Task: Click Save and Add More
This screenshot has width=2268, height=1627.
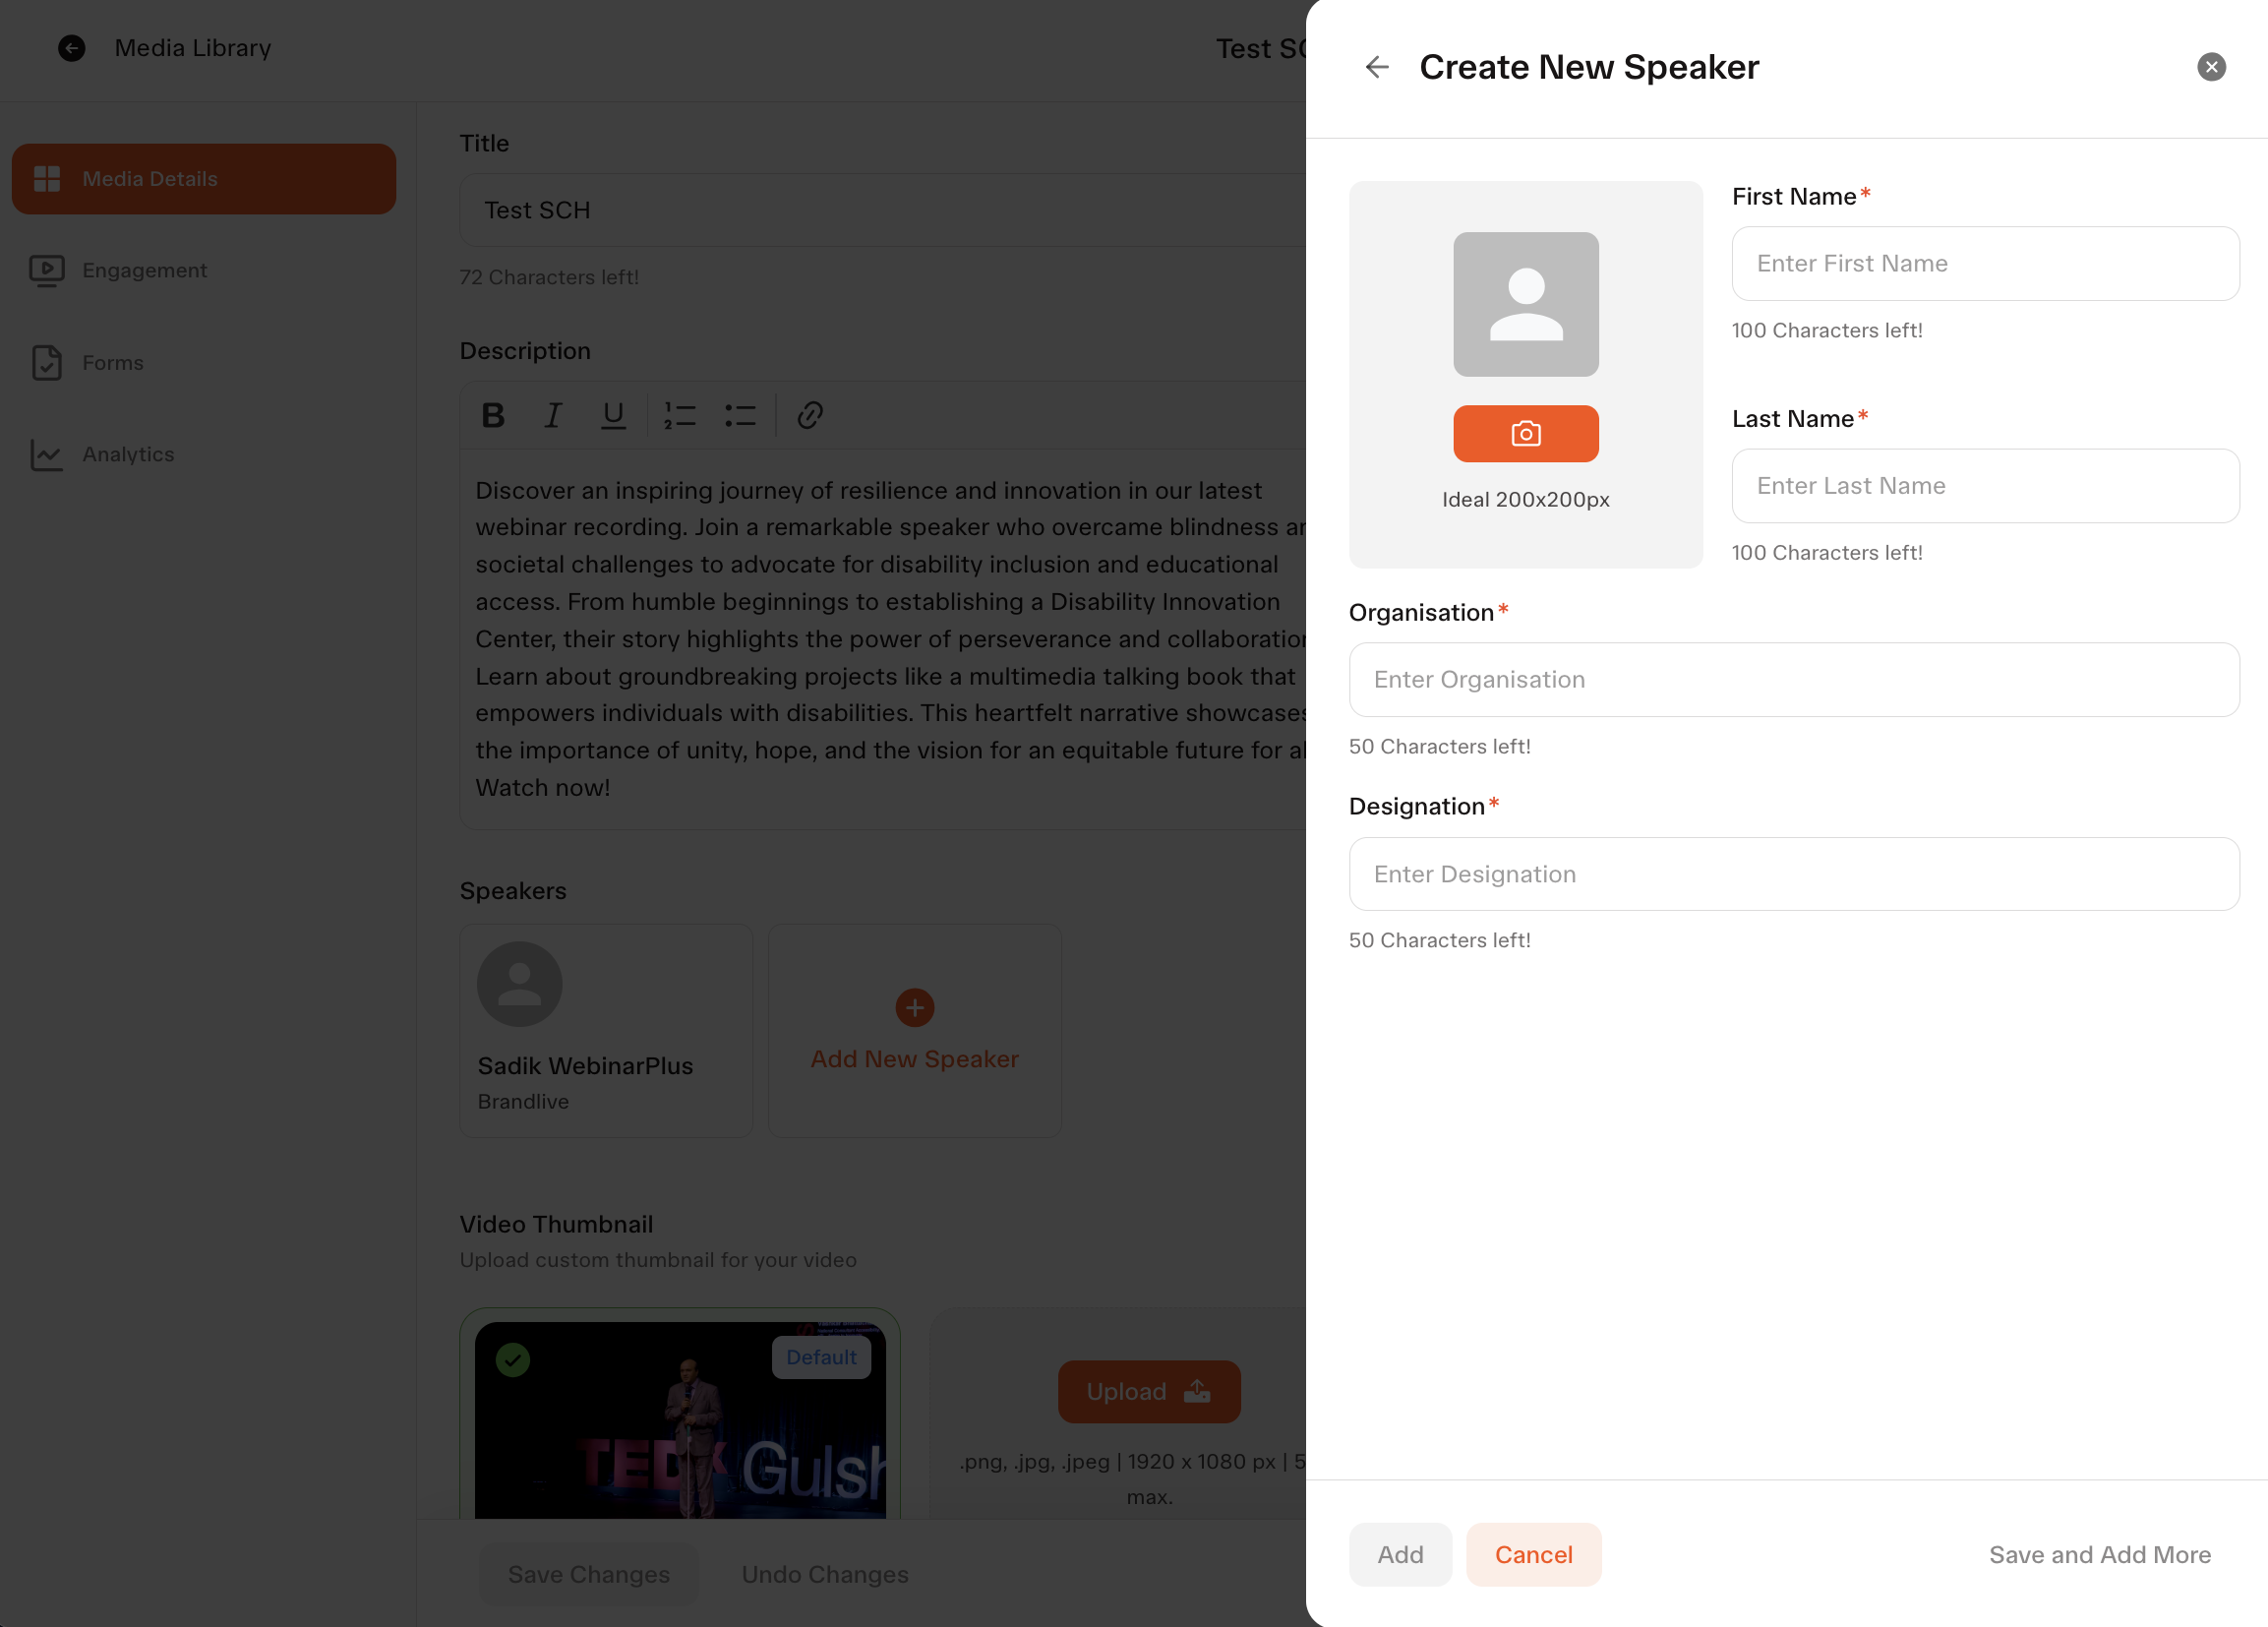Action: (2099, 1554)
